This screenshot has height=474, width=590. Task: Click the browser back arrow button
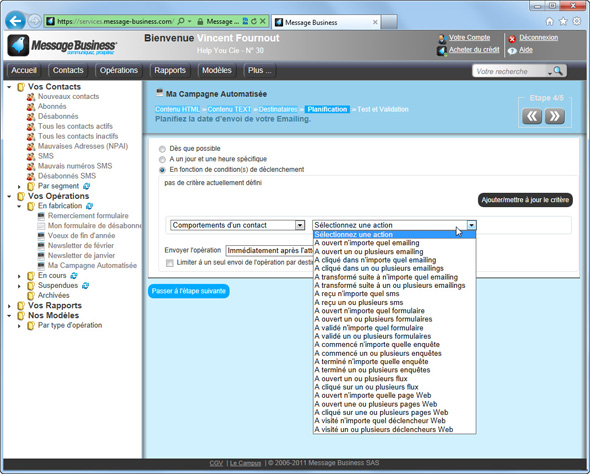pyautogui.click(x=15, y=21)
